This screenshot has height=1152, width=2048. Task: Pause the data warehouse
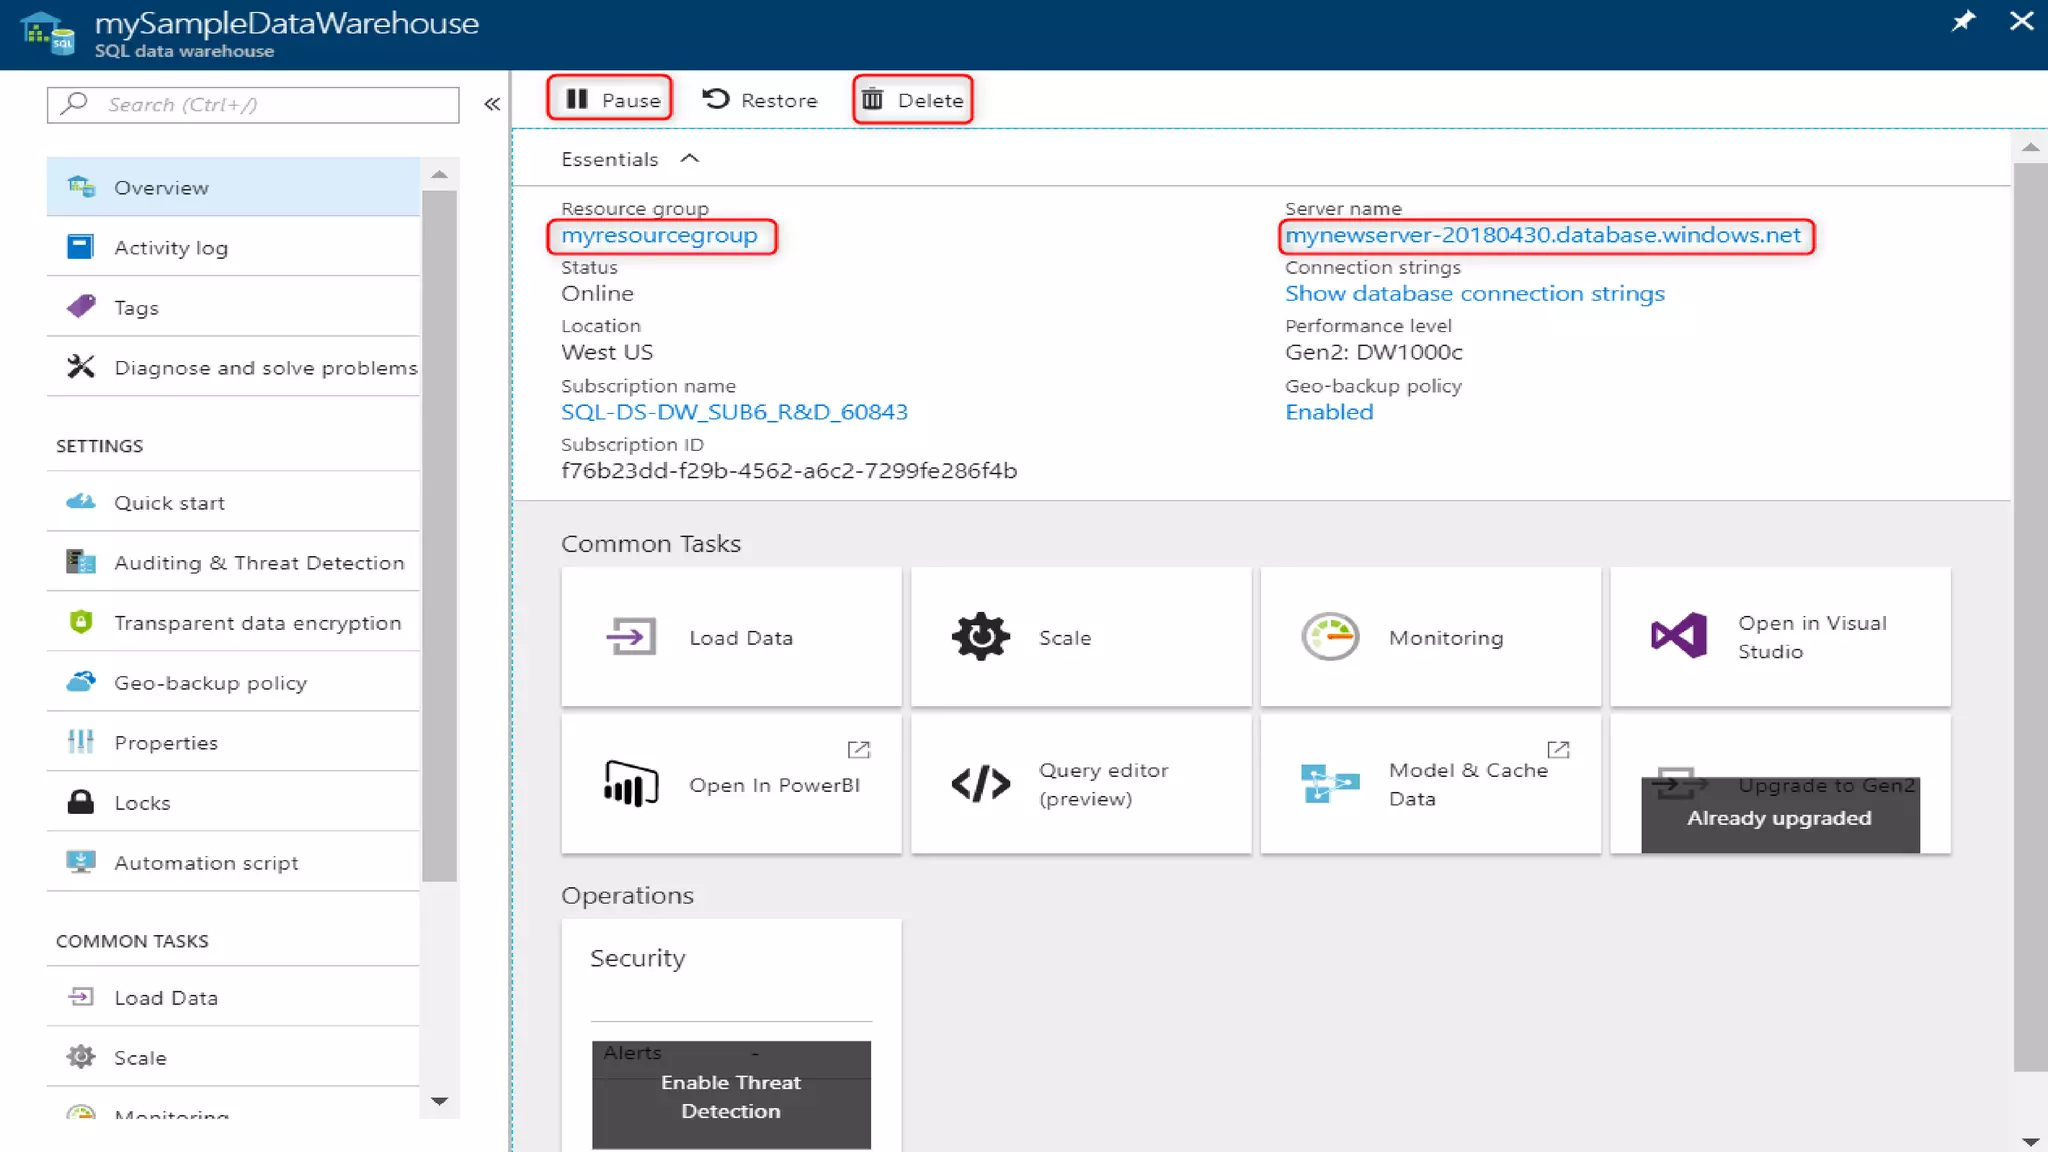click(x=611, y=99)
